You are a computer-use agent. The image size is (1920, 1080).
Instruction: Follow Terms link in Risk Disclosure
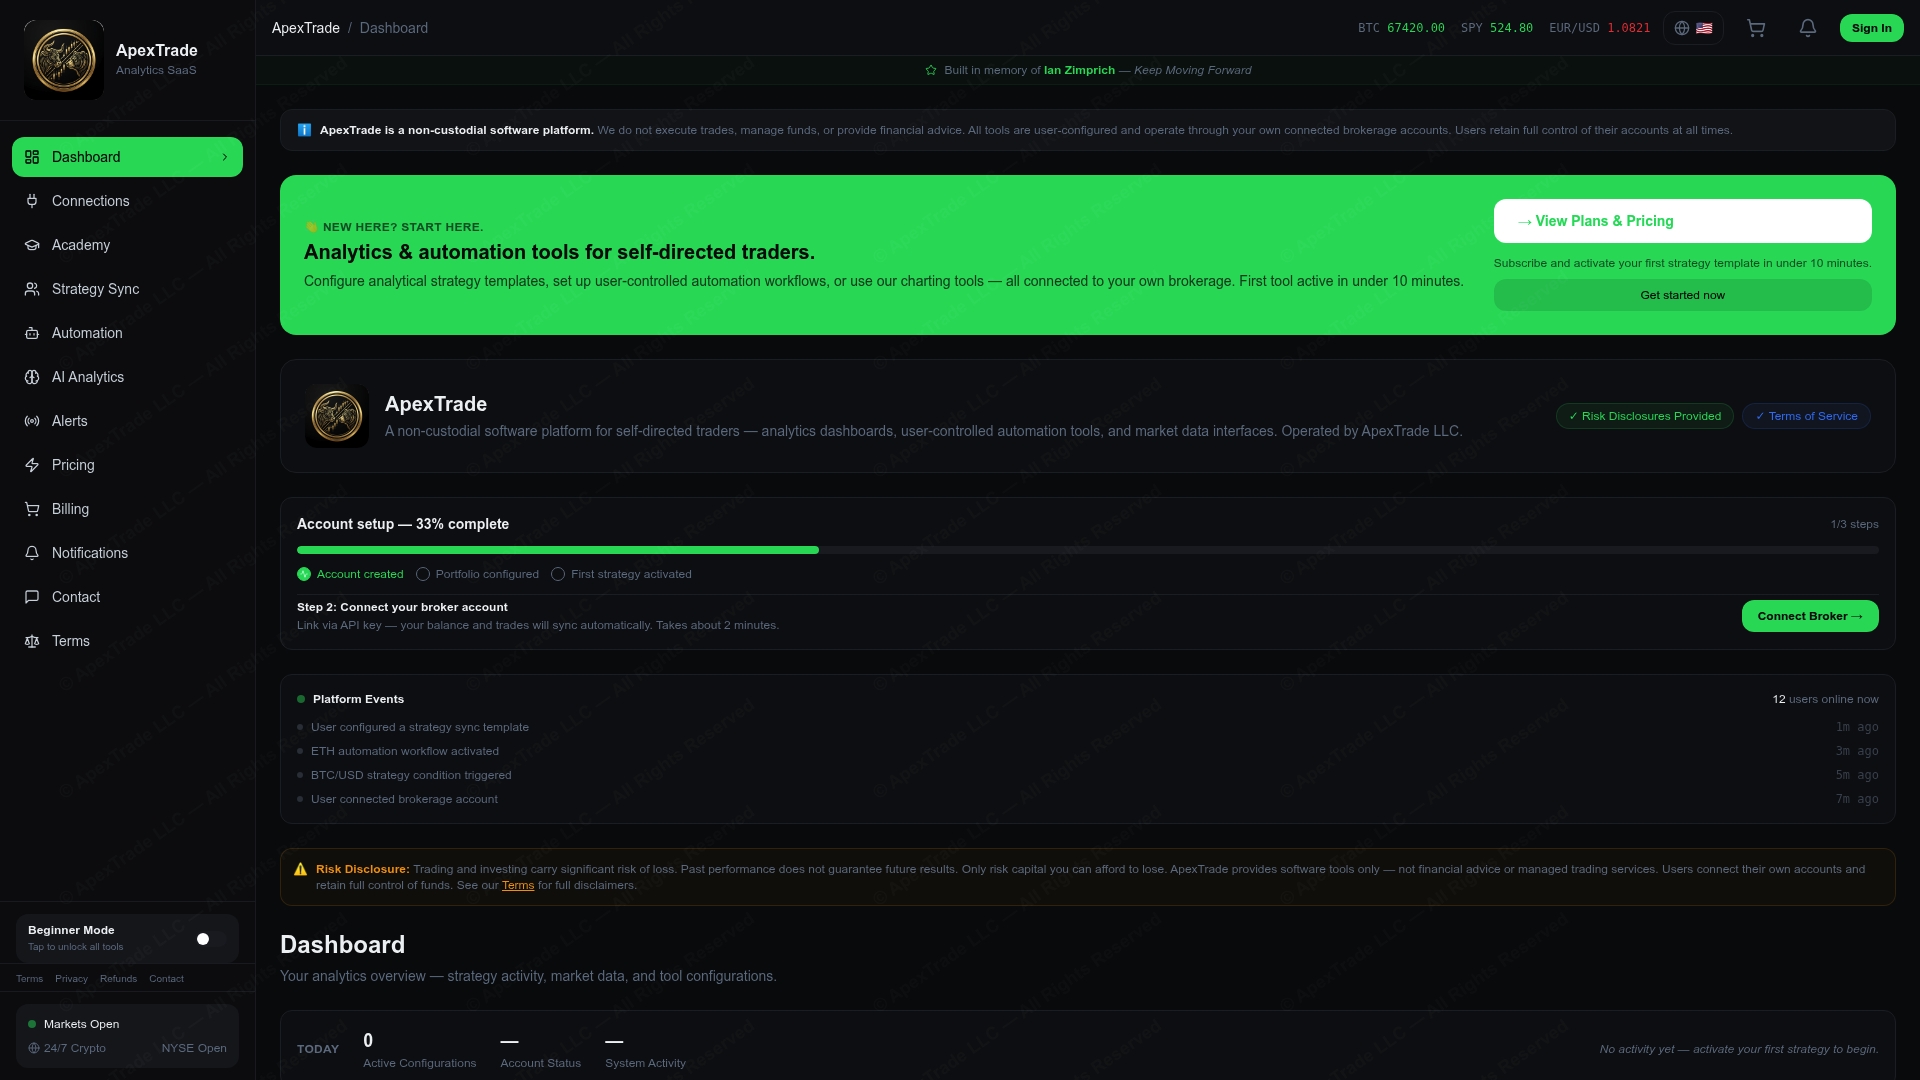point(518,885)
